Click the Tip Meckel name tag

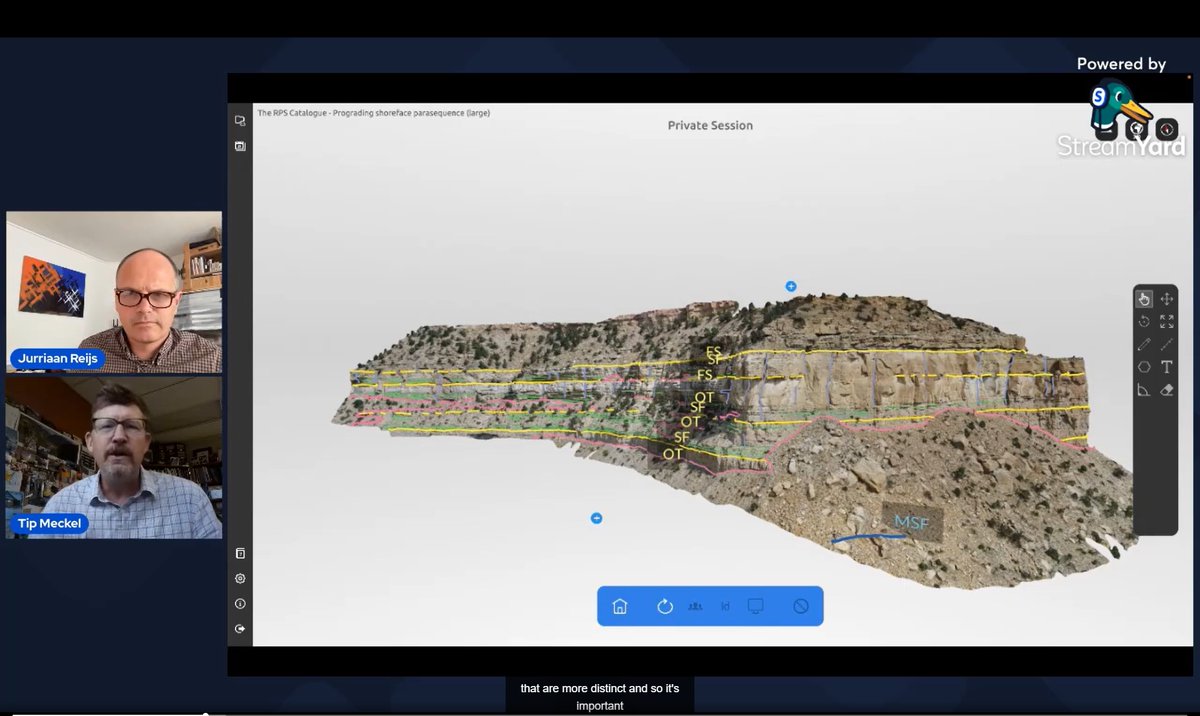48,523
